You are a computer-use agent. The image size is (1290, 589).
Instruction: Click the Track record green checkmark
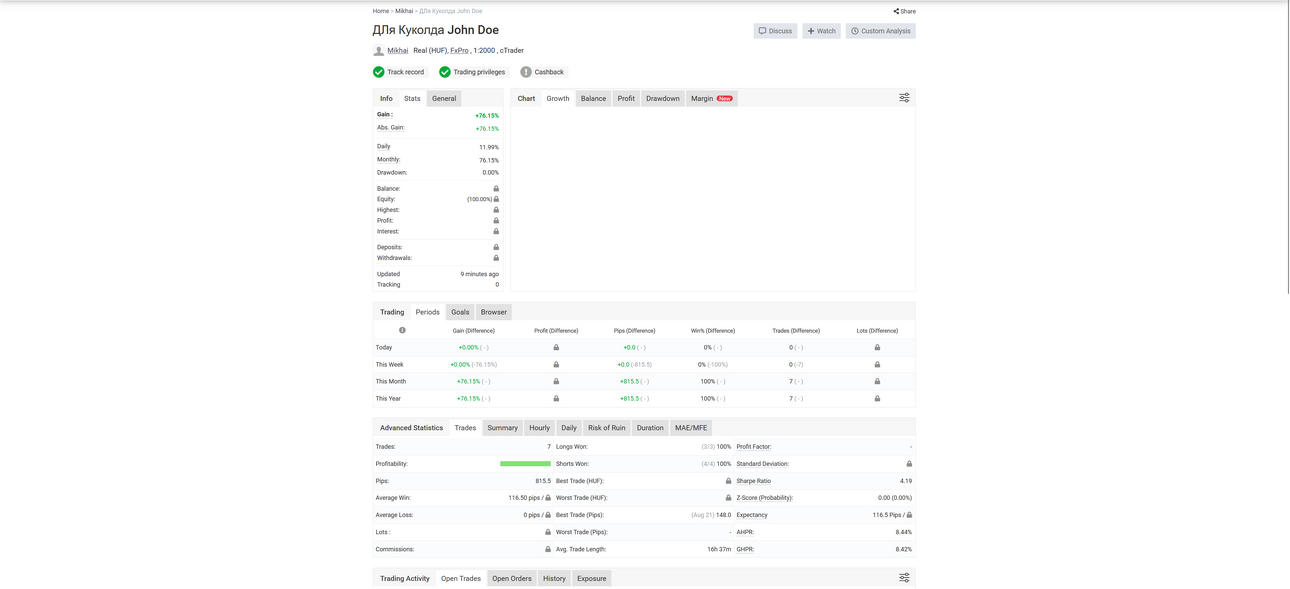pos(379,72)
